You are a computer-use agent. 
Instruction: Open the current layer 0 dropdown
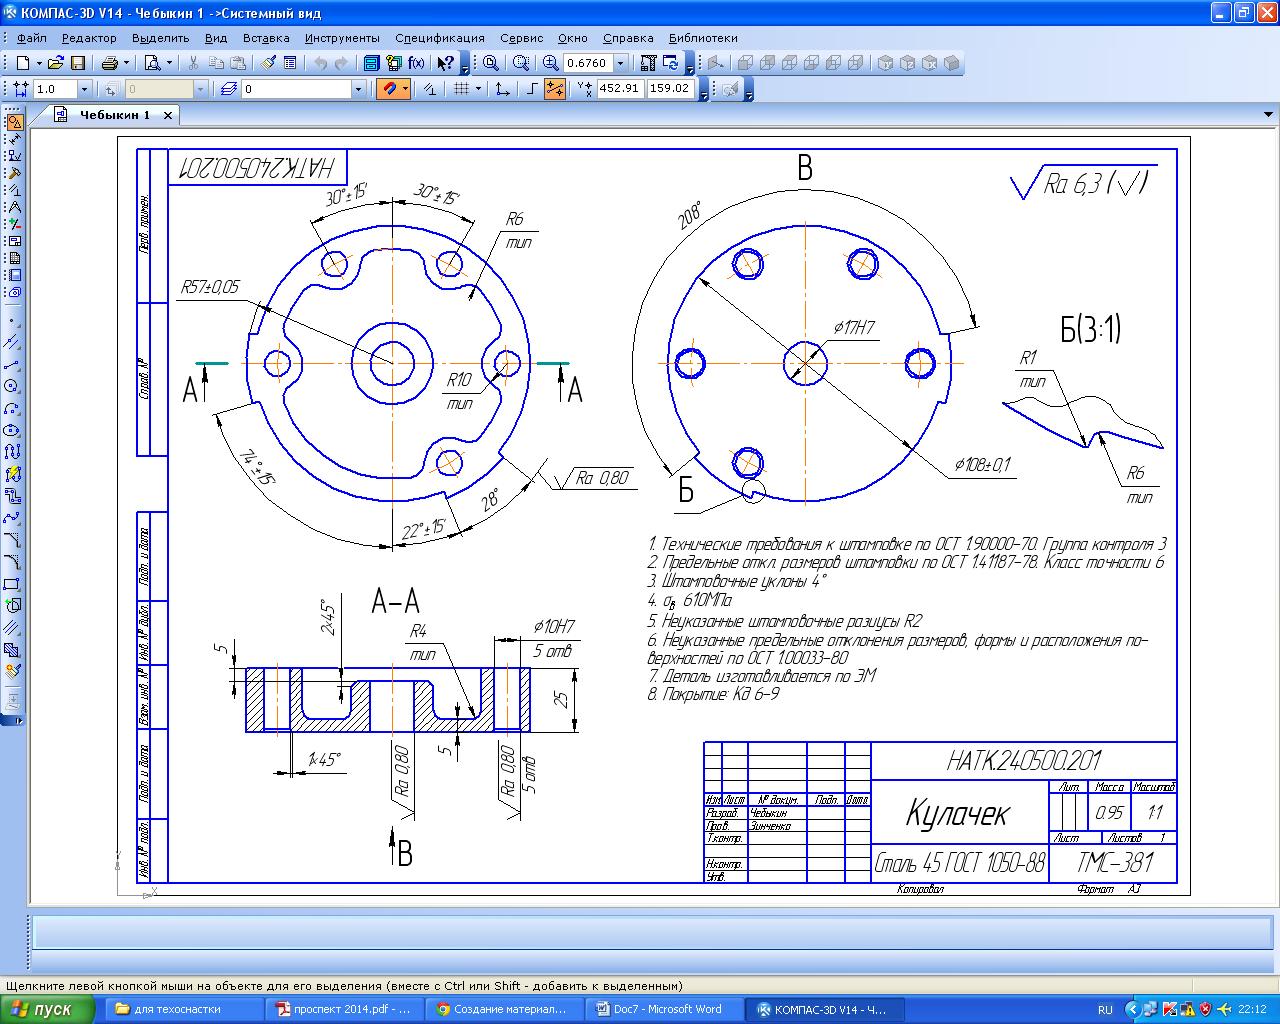tap(358, 89)
